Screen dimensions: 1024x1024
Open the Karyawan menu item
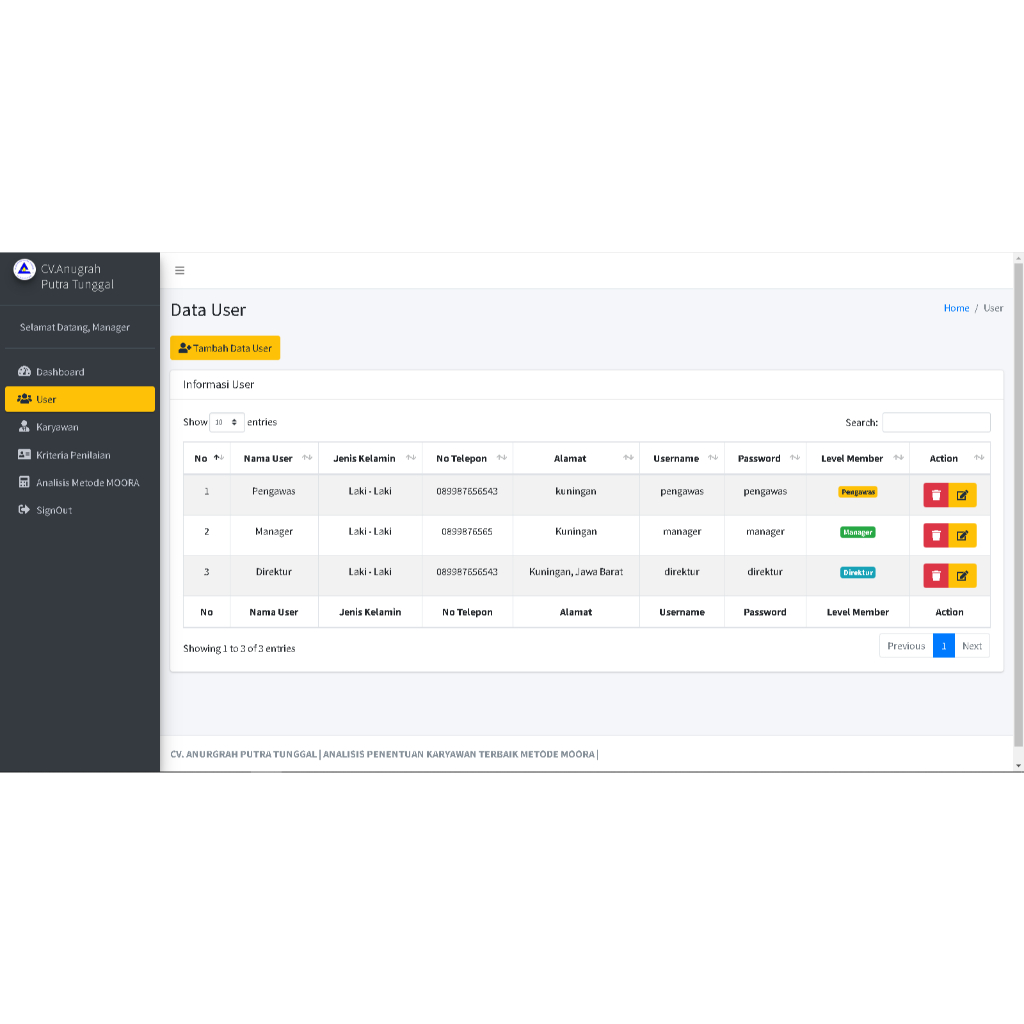[x=80, y=427]
